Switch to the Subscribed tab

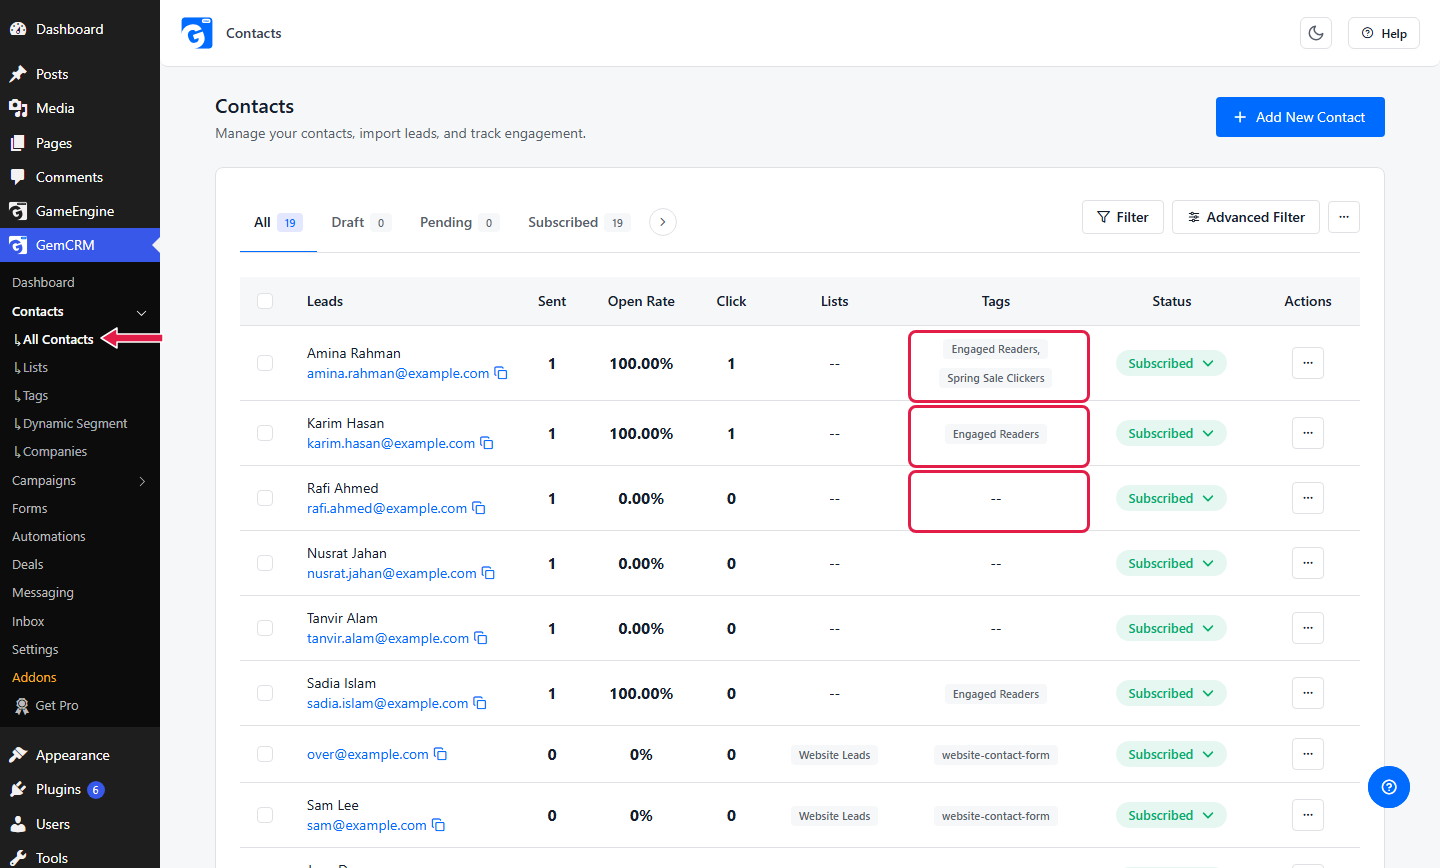[578, 222]
